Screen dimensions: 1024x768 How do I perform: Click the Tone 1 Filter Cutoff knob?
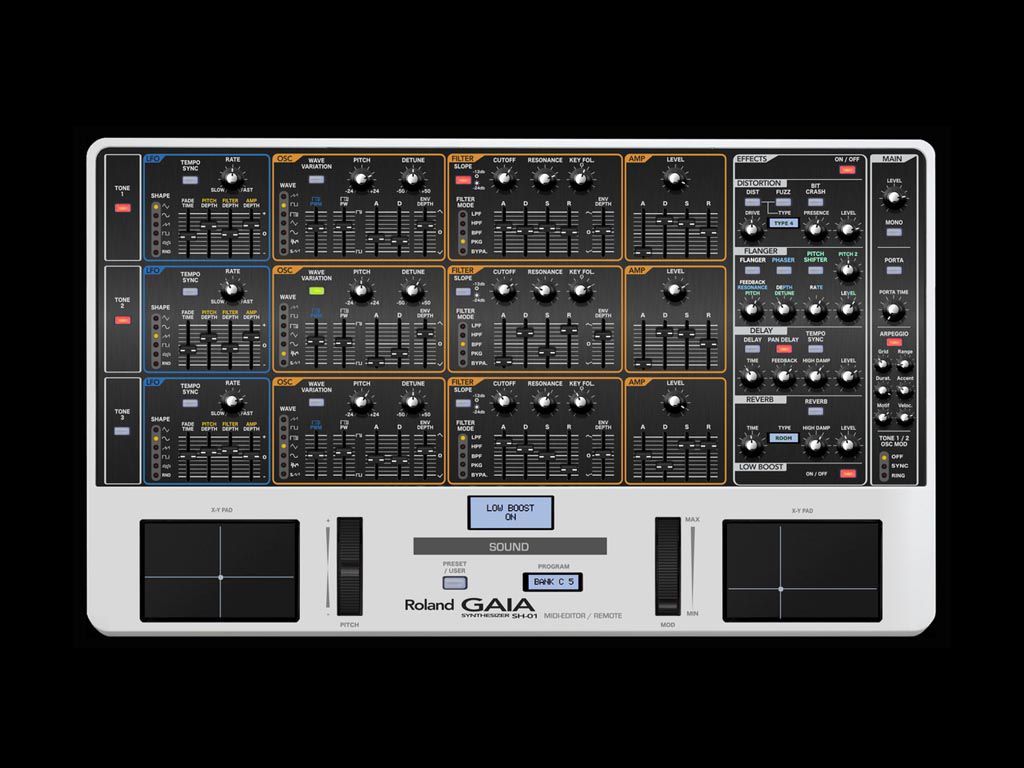coord(504,178)
